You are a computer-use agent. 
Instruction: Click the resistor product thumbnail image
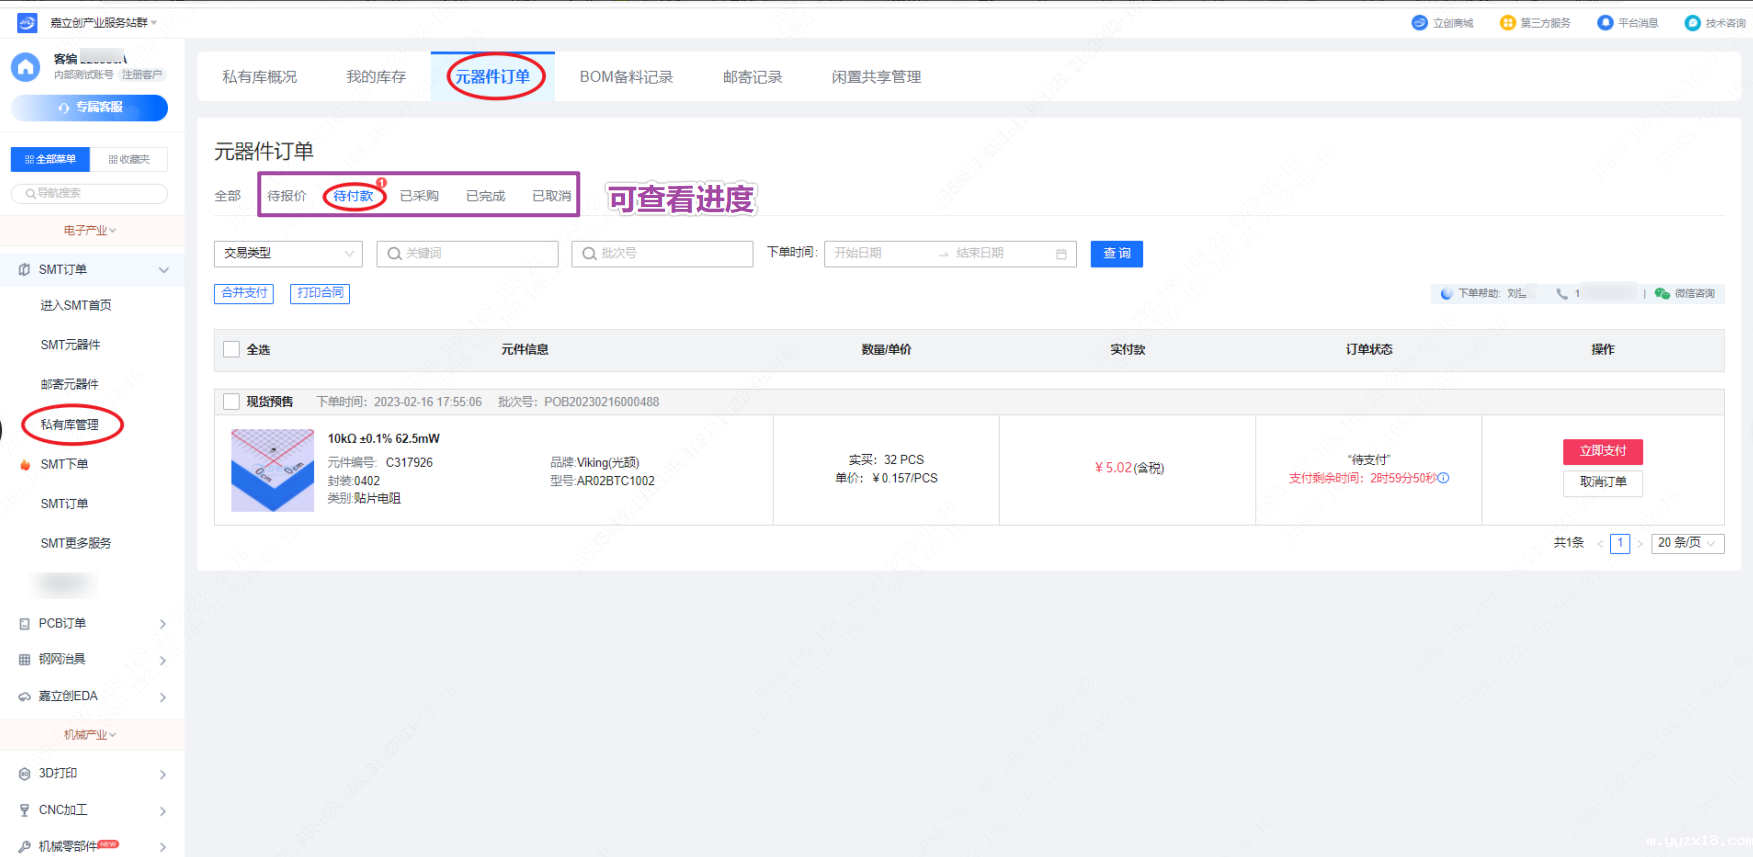pyautogui.click(x=272, y=471)
